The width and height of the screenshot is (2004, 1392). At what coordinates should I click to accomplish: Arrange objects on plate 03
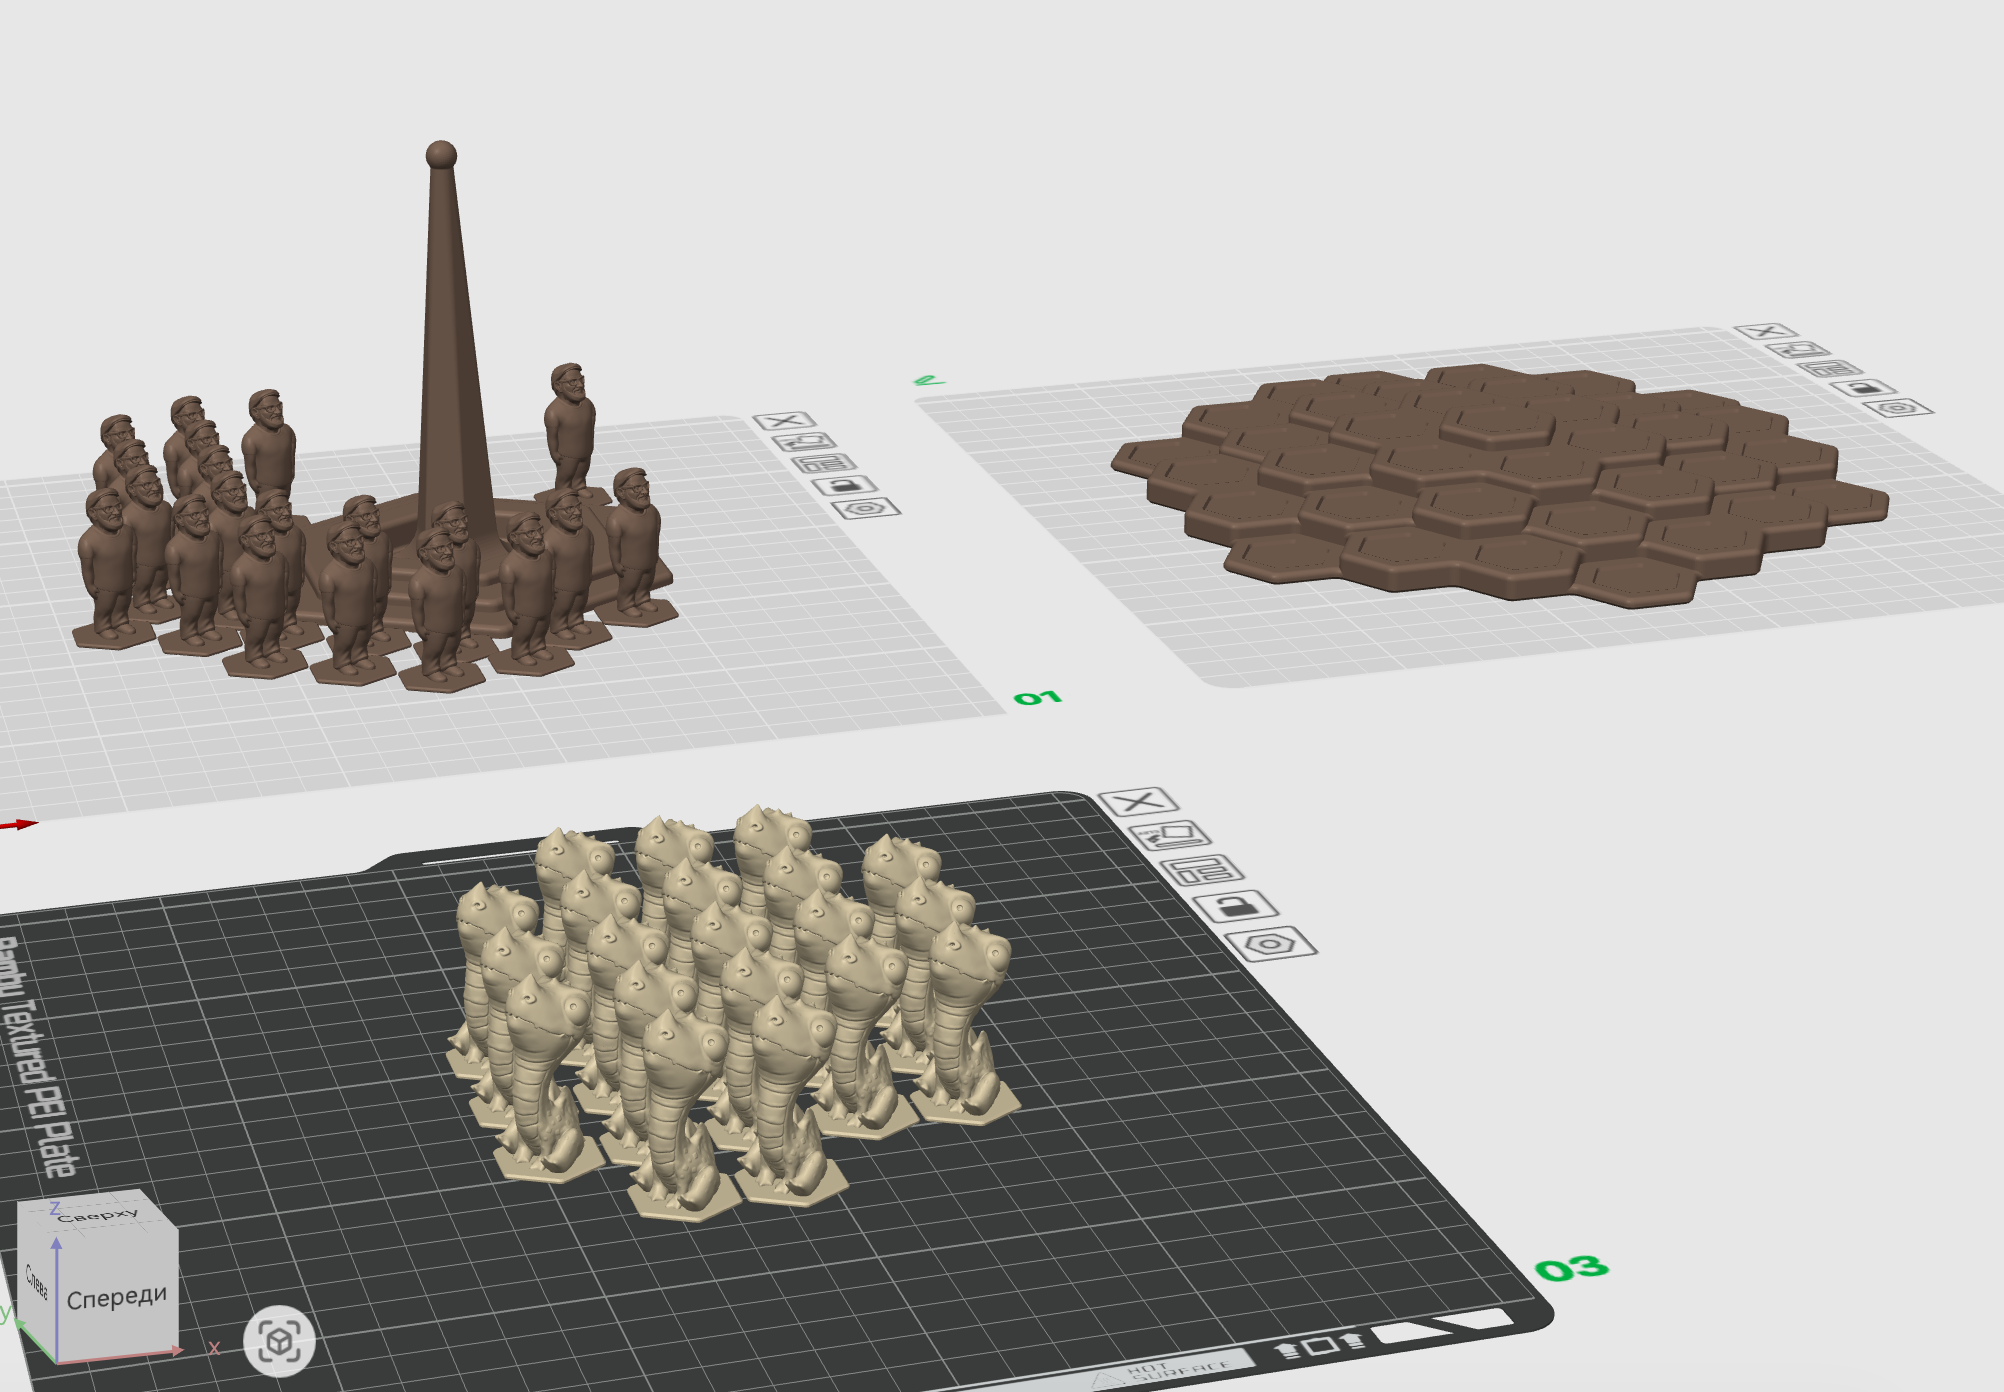[1203, 870]
